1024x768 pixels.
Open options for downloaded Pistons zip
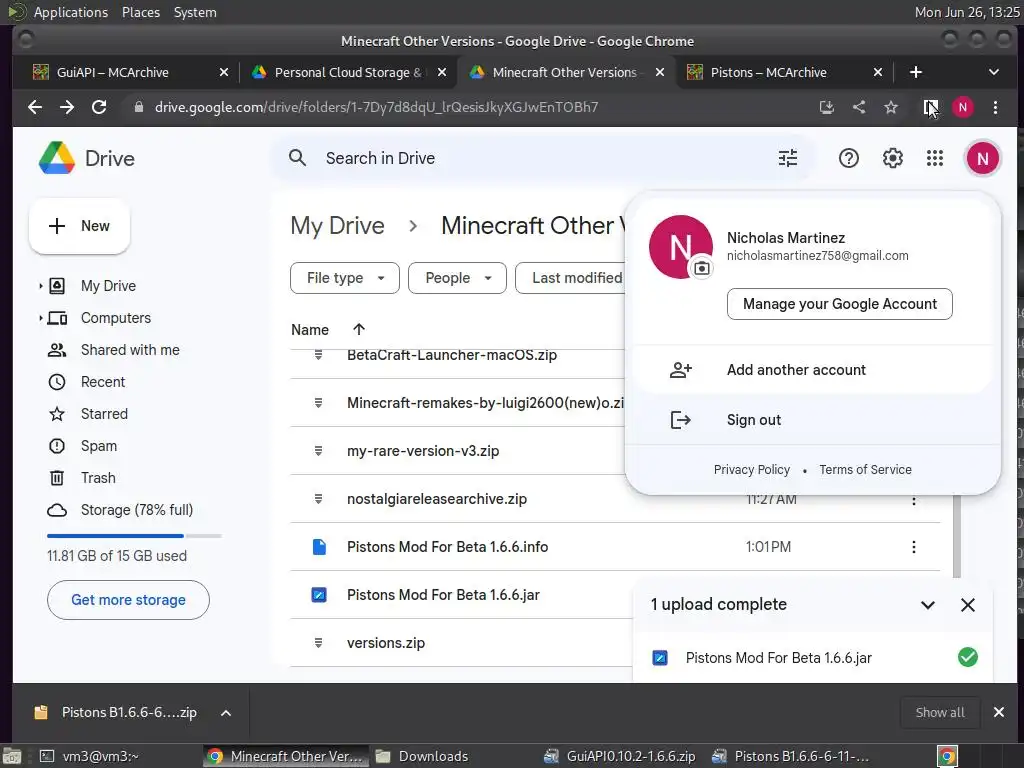tap(225, 712)
